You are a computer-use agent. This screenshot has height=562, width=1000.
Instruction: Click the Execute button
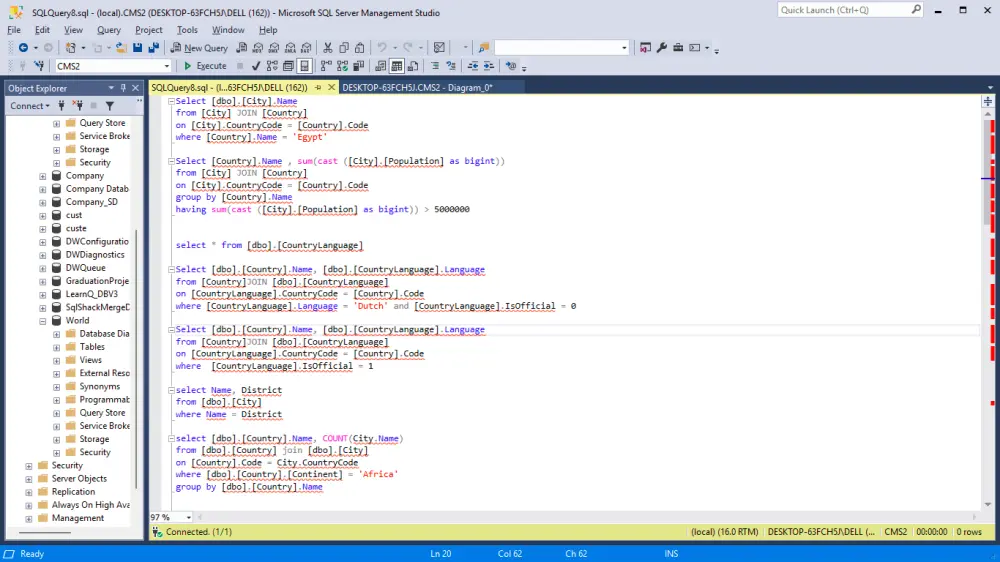(205, 66)
